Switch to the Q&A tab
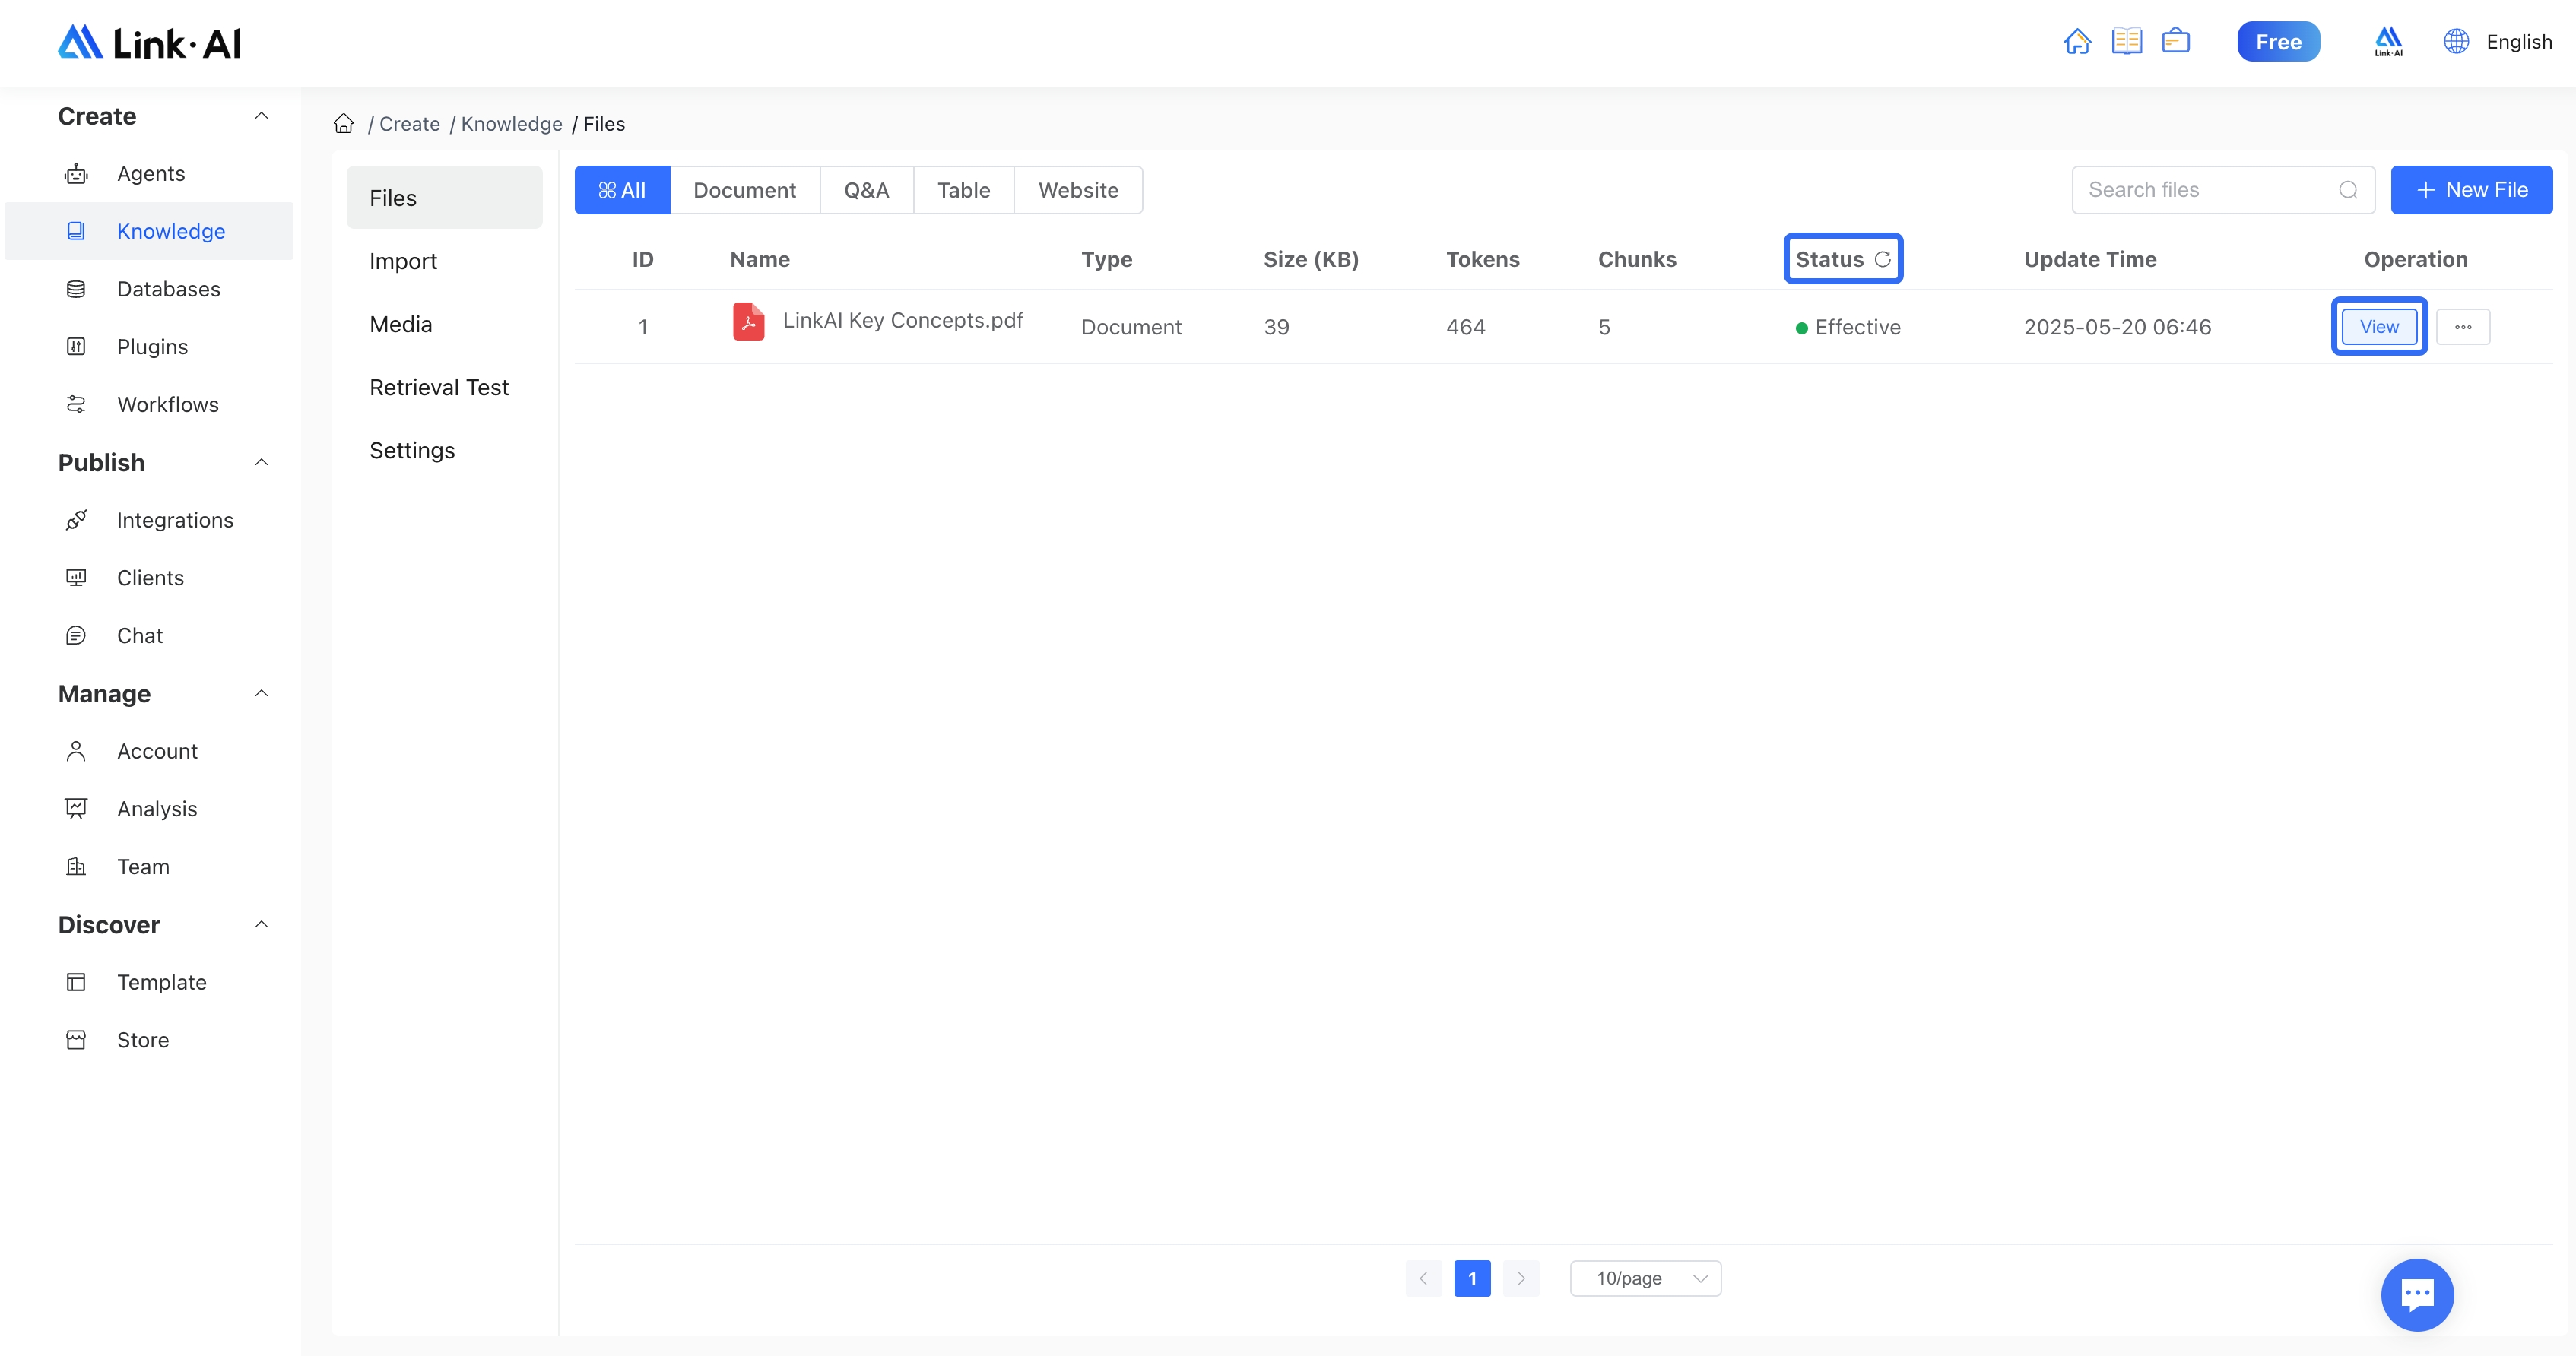 click(866, 190)
